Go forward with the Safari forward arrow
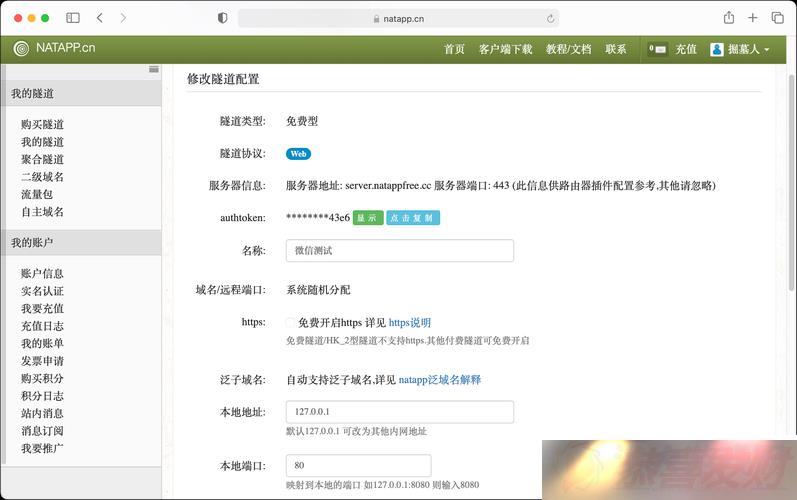The height and width of the screenshot is (500, 797). coord(123,18)
